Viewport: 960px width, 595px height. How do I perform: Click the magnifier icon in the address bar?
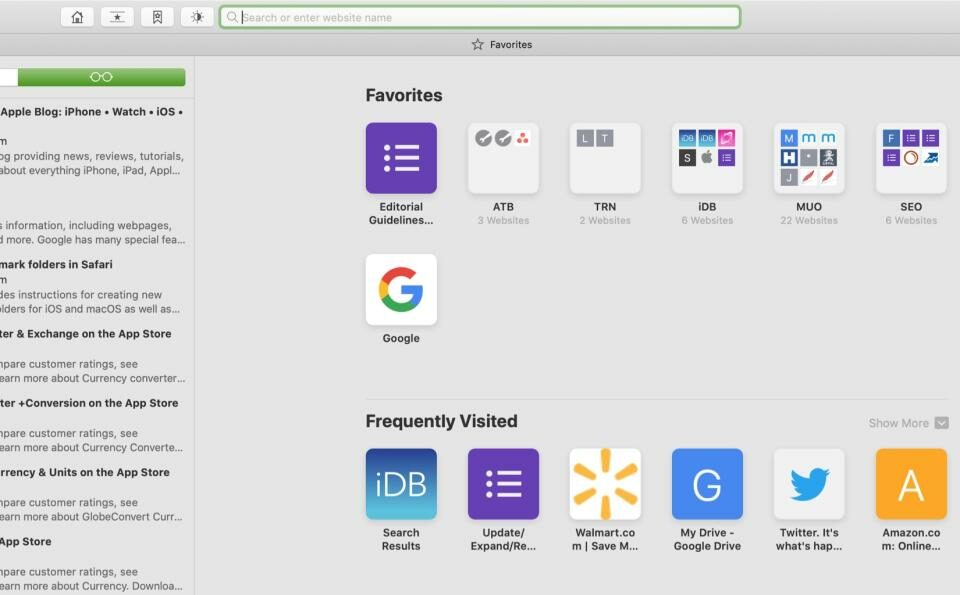tap(232, 17)
